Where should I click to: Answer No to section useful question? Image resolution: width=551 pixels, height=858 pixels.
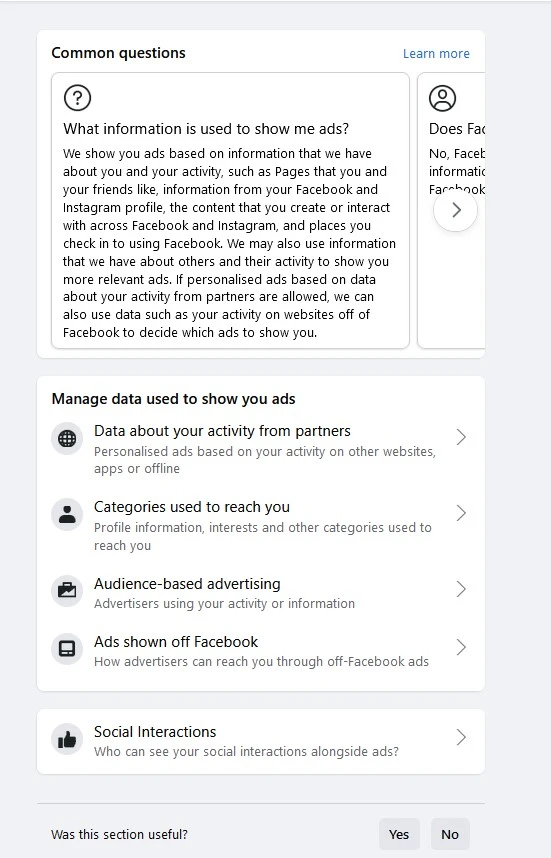click(x=450, y=834)
